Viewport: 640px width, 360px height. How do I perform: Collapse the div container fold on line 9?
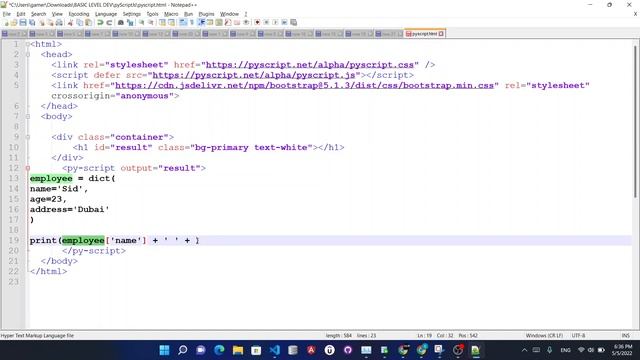tap(28, 137)
